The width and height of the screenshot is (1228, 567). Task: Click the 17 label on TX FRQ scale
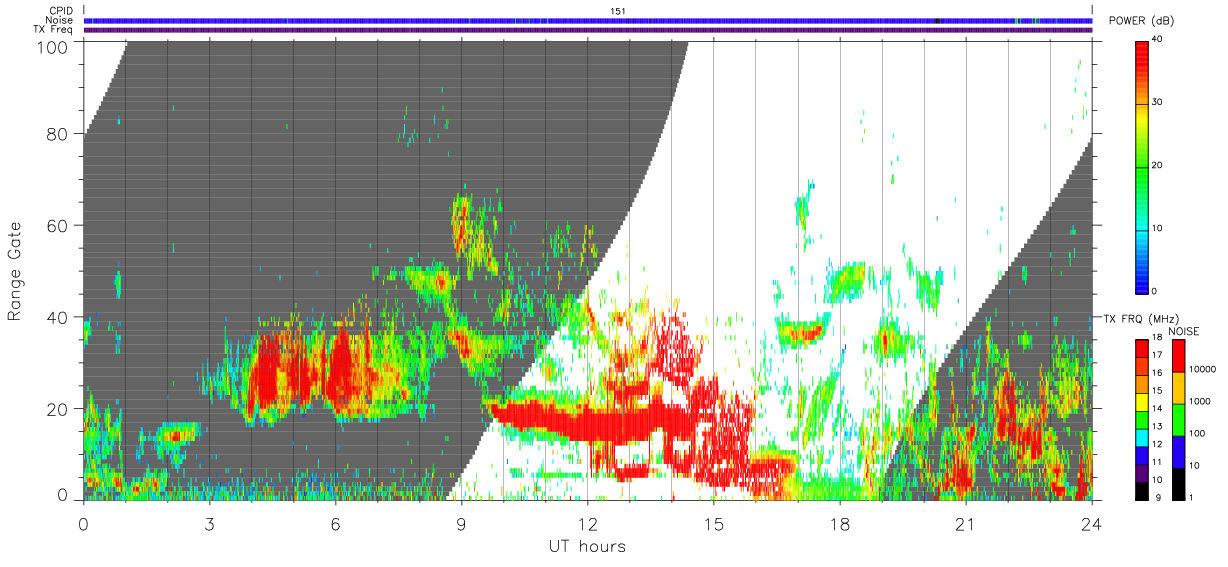tap(1158, 354)
